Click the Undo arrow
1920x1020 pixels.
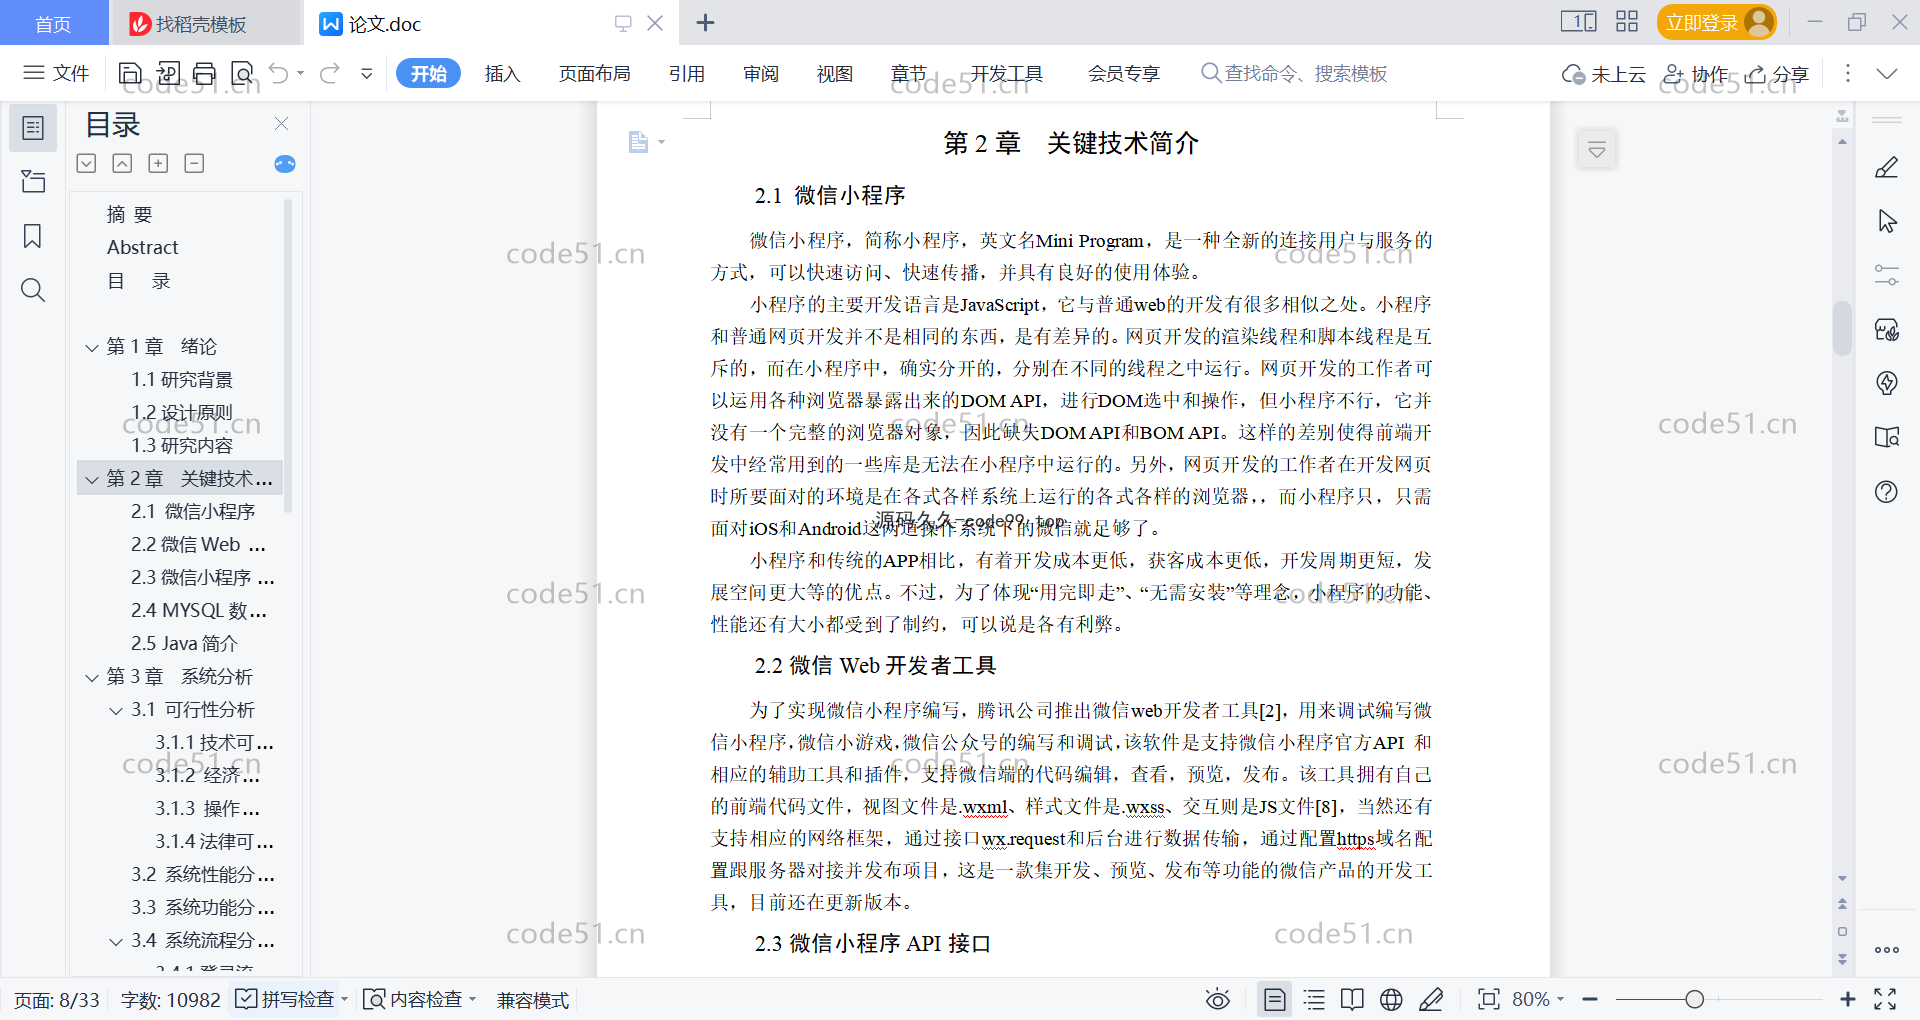click(x=279, y=73)
